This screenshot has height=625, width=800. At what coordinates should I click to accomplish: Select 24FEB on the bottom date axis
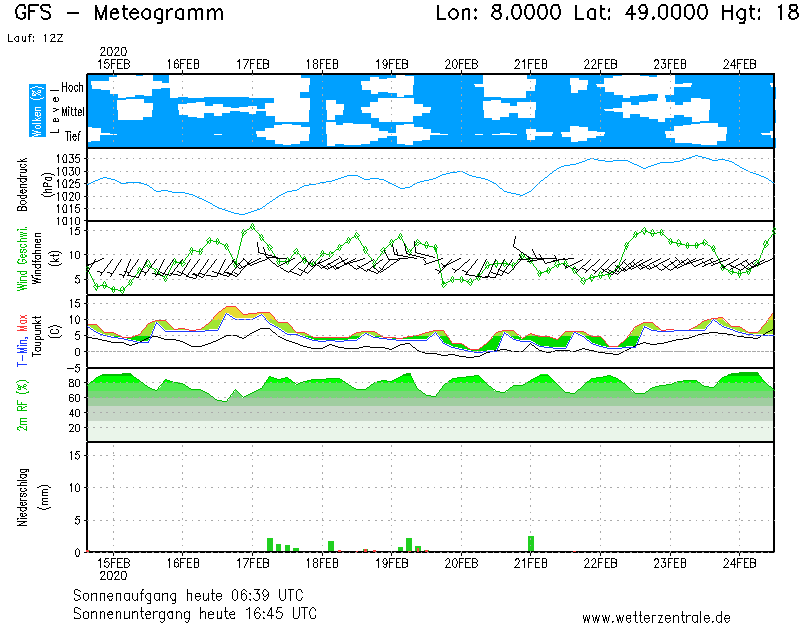(x=739, y=563)
